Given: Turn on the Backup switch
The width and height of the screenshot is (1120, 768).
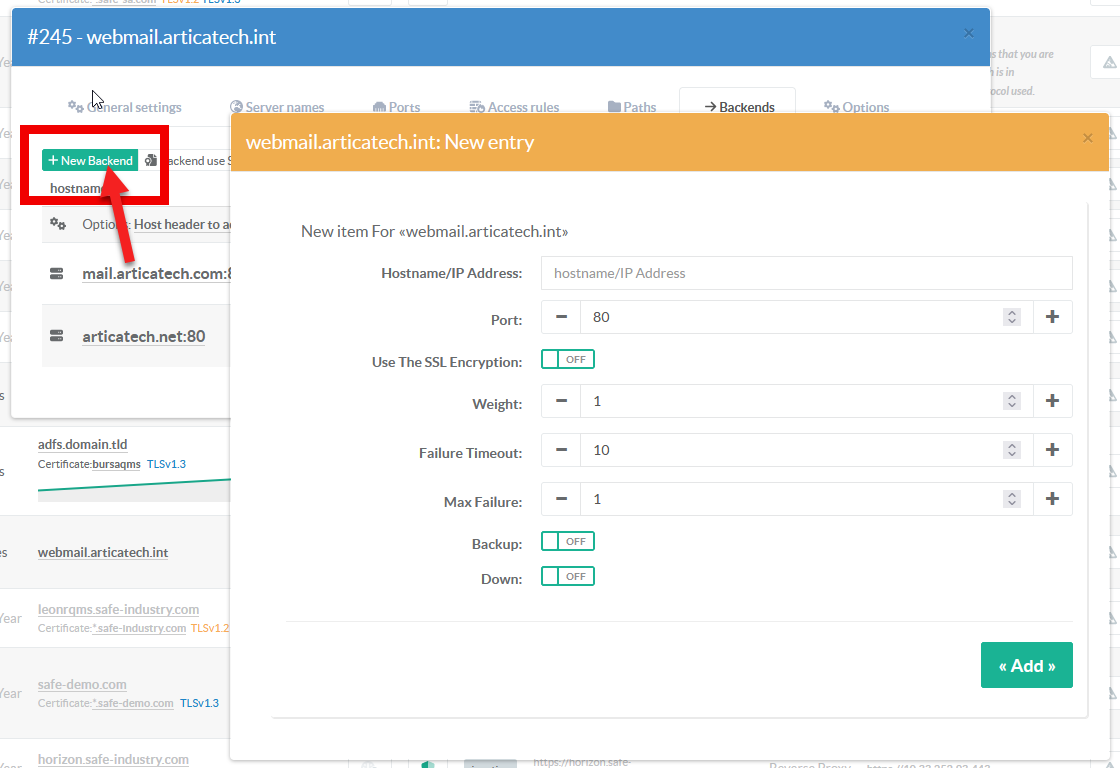Looking at the screenshot, I should click(568, 541).
